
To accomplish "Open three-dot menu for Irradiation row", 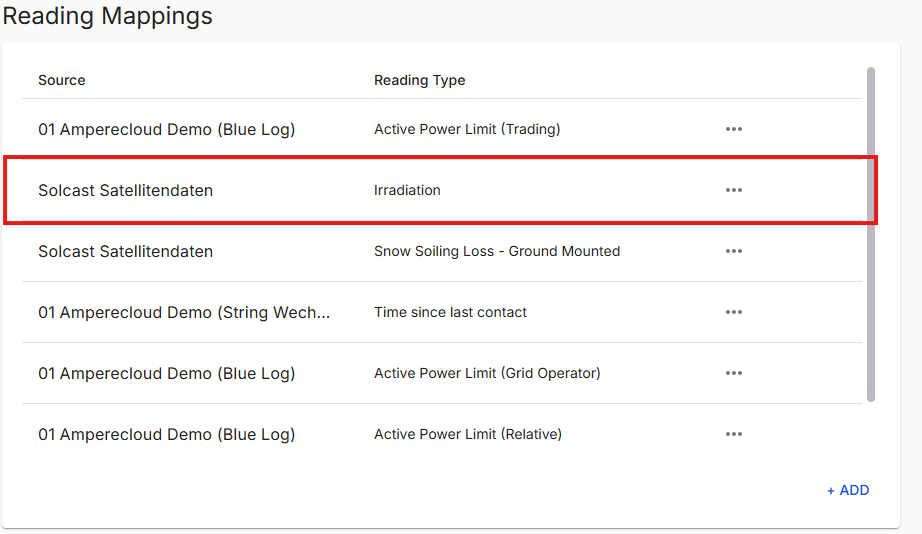I will point(734,190).
